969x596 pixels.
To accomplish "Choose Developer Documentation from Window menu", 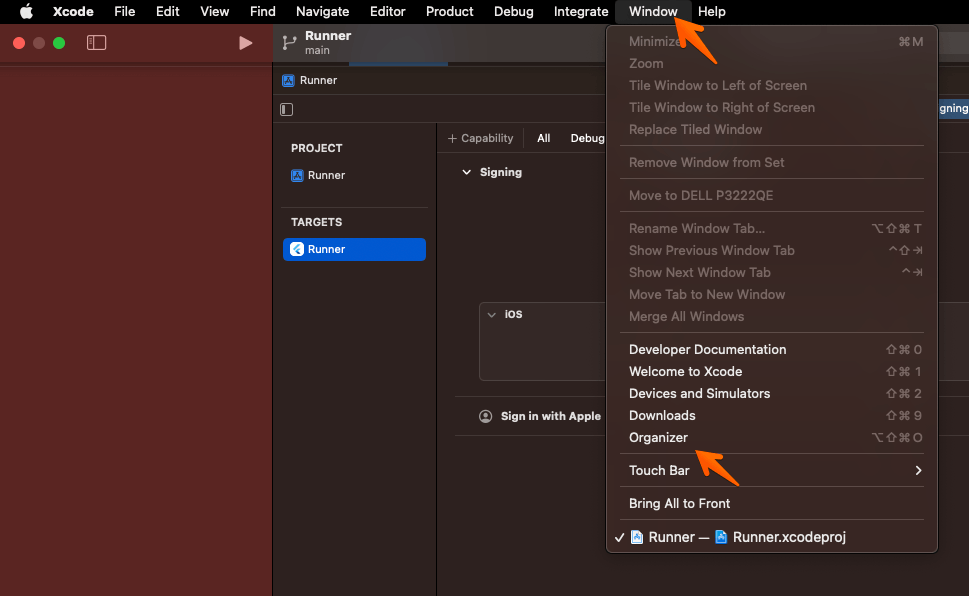I will pyautogui.click(x=772, y=350).
